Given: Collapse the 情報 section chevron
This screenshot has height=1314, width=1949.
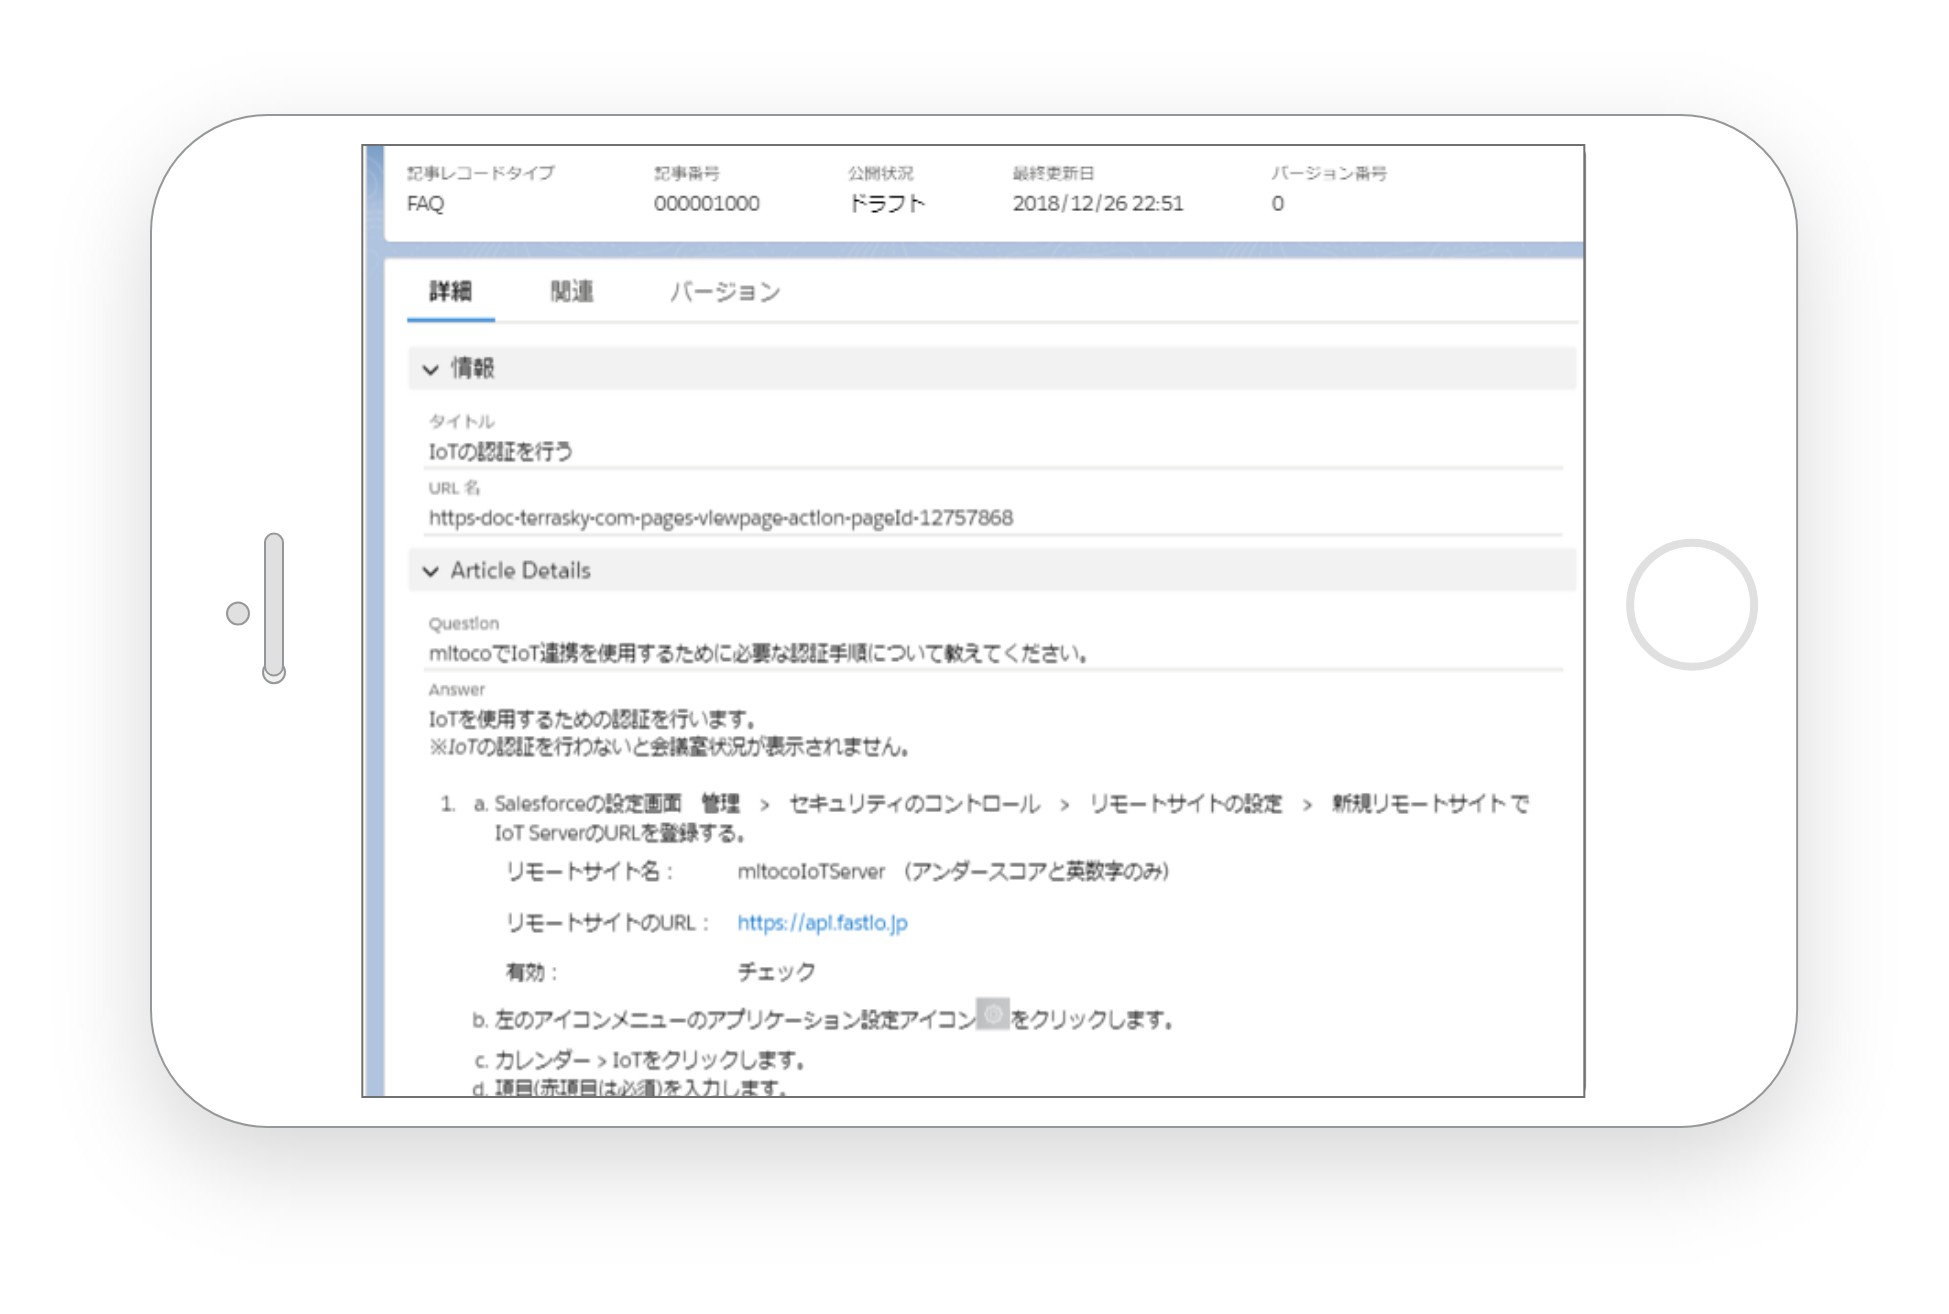Looking at the screenshot, I should (431, 369).
